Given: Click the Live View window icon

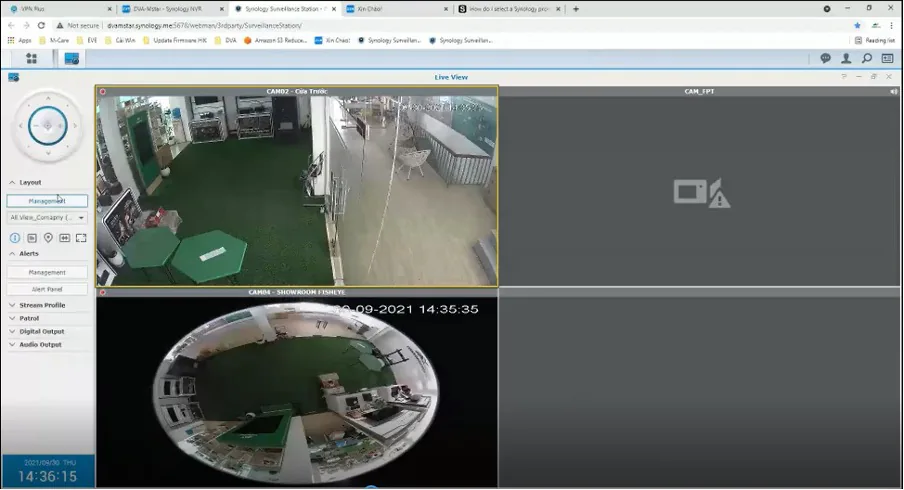Looking at the screenshot, I should 13,77.
